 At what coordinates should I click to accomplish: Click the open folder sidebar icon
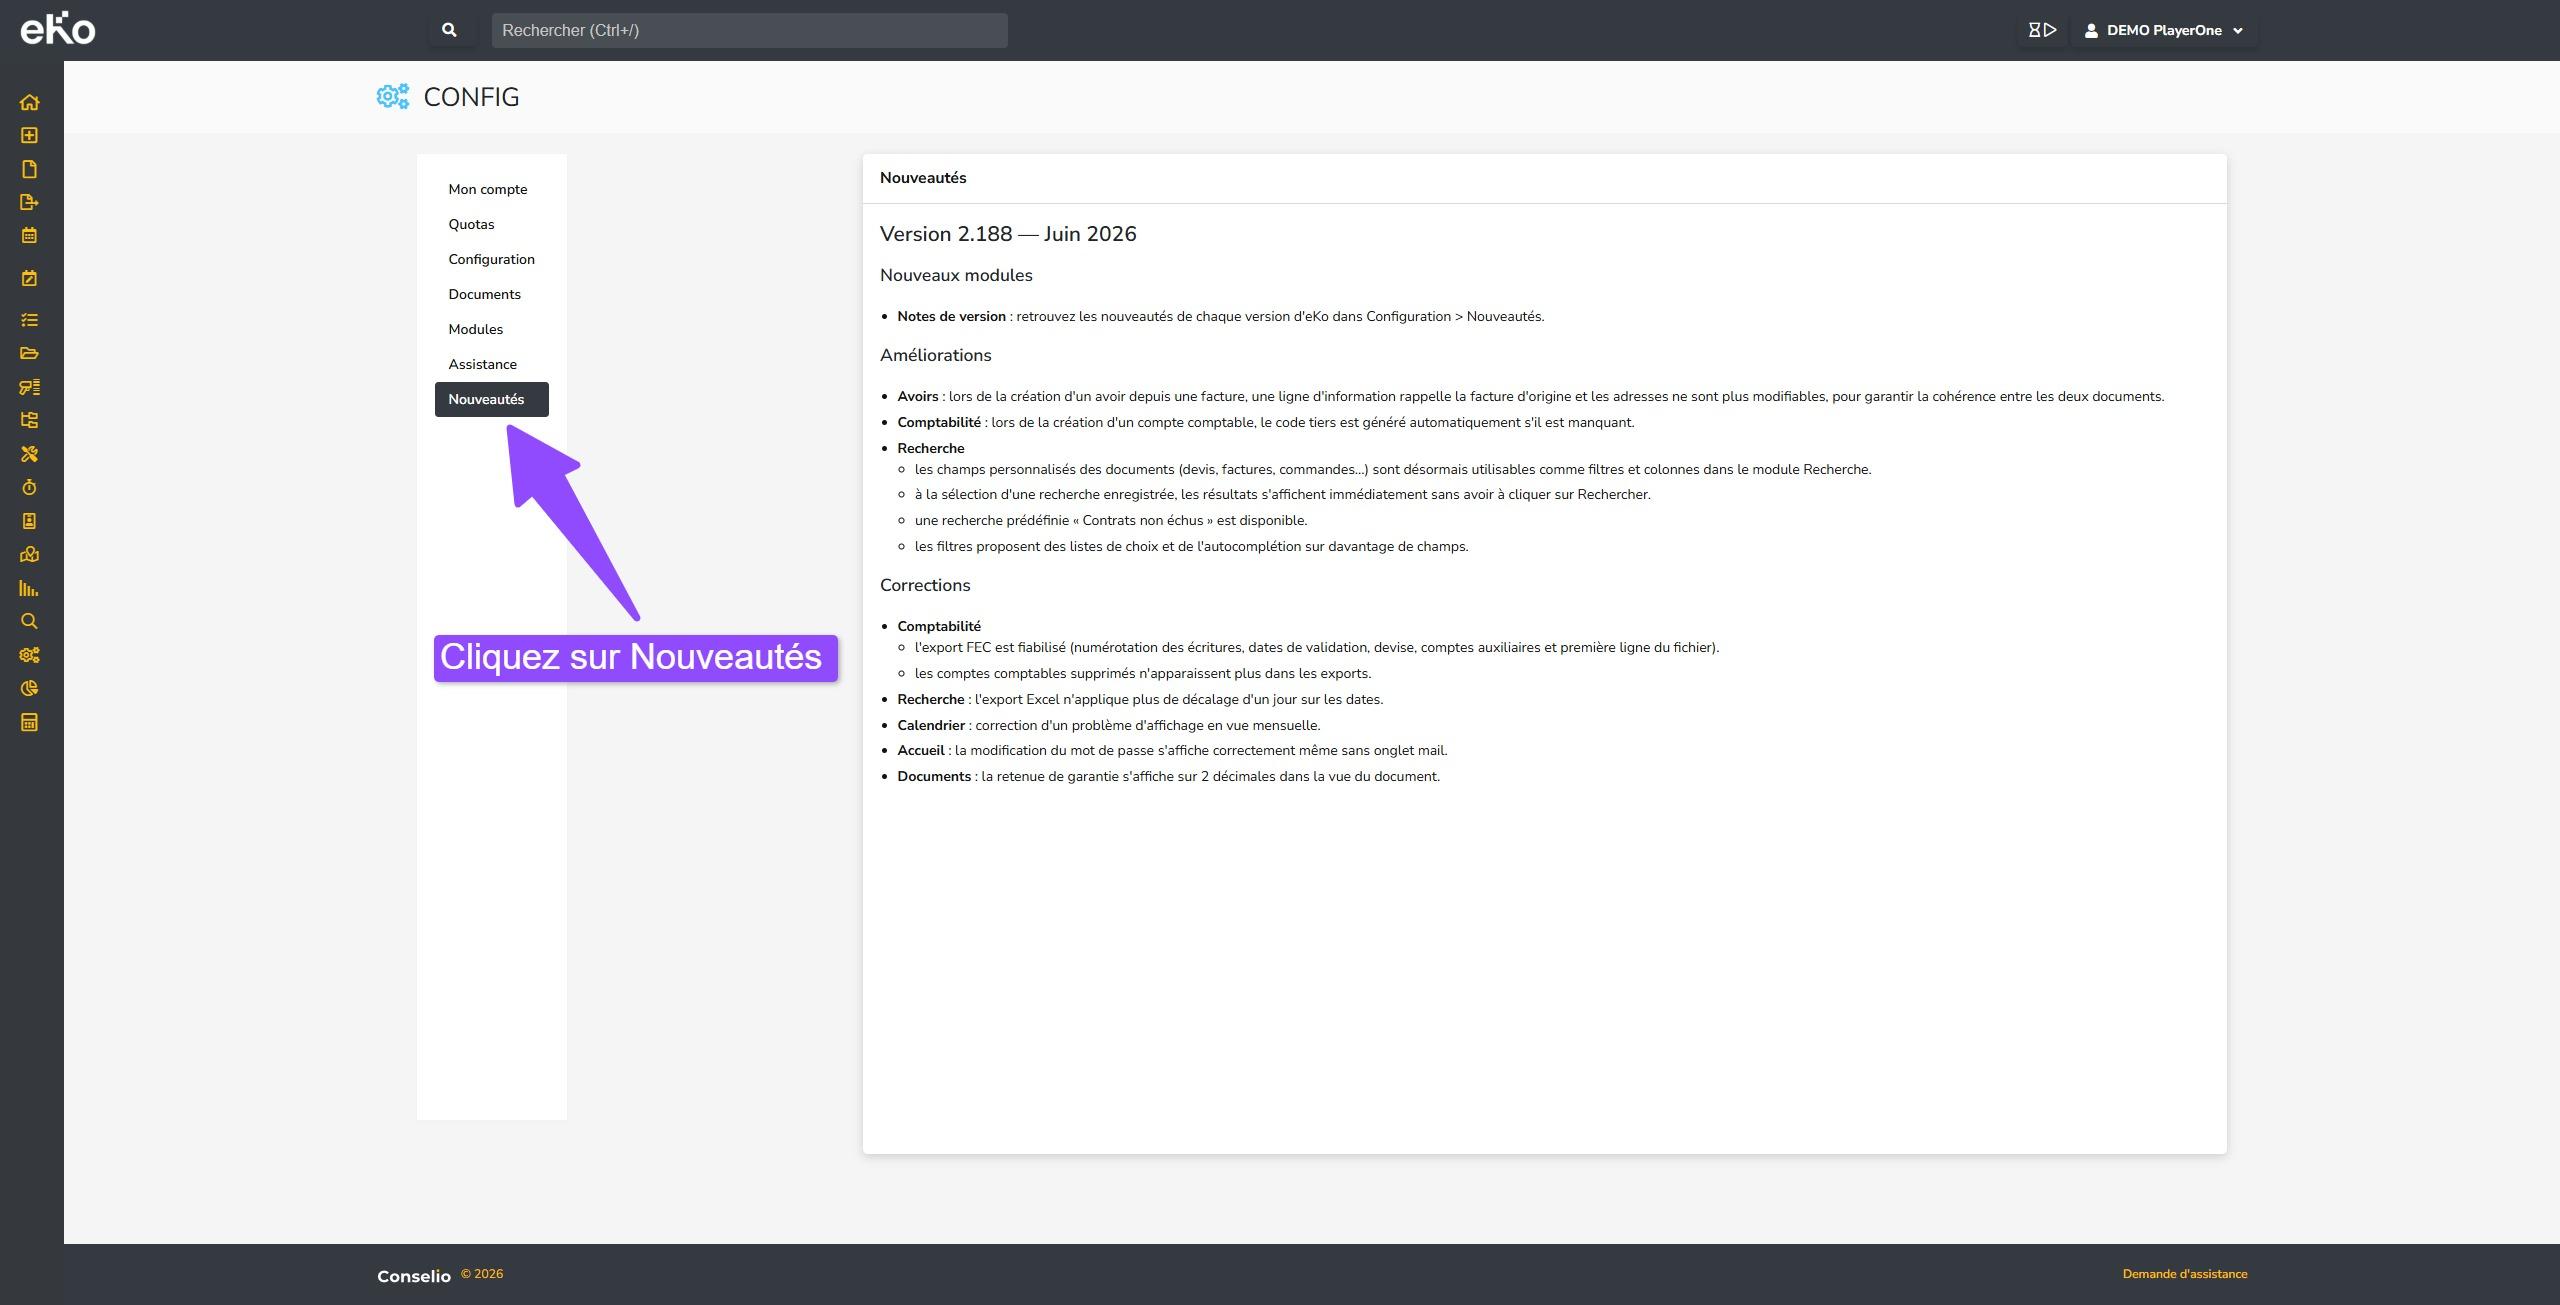coord(29,353)
